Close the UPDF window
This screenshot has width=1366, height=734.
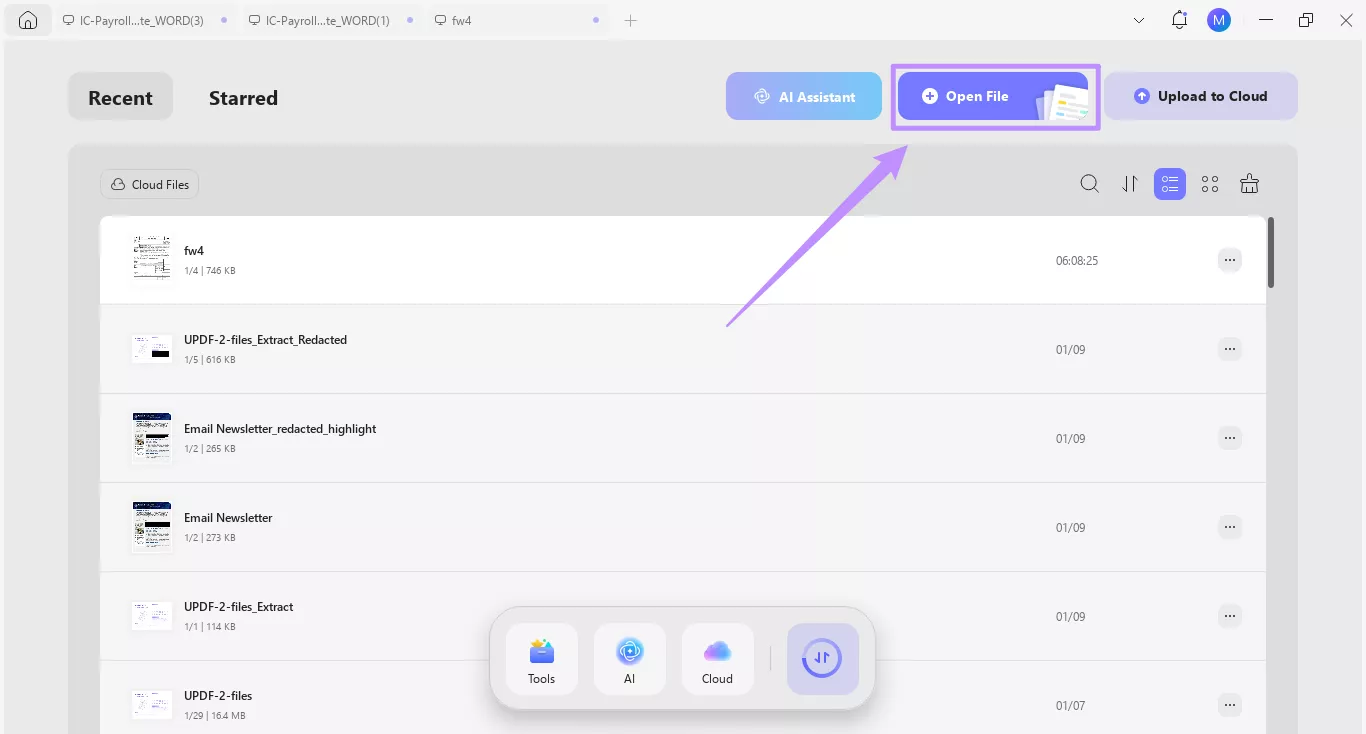point(1344,20)
